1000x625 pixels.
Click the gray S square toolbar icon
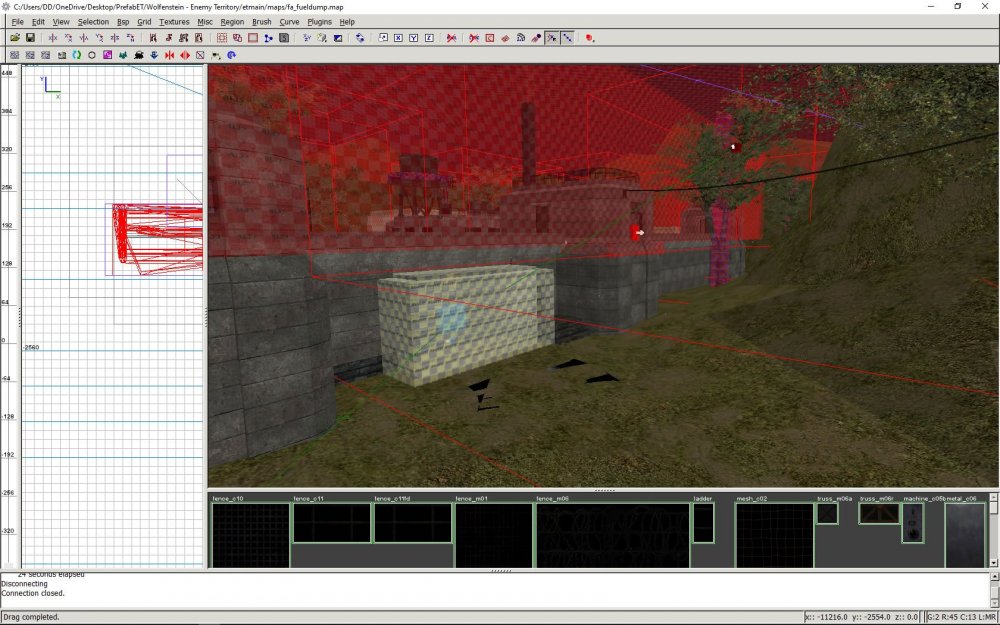pos(284,38)
